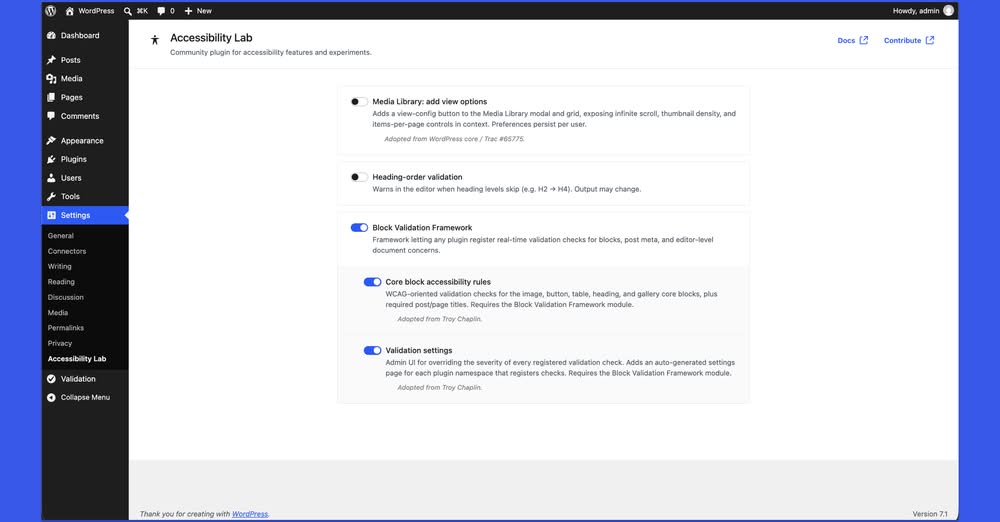Viewport: 1000px width, 522px height.
Task: Turn off Core block accessibility rules toggle
Action: (372, 282)
